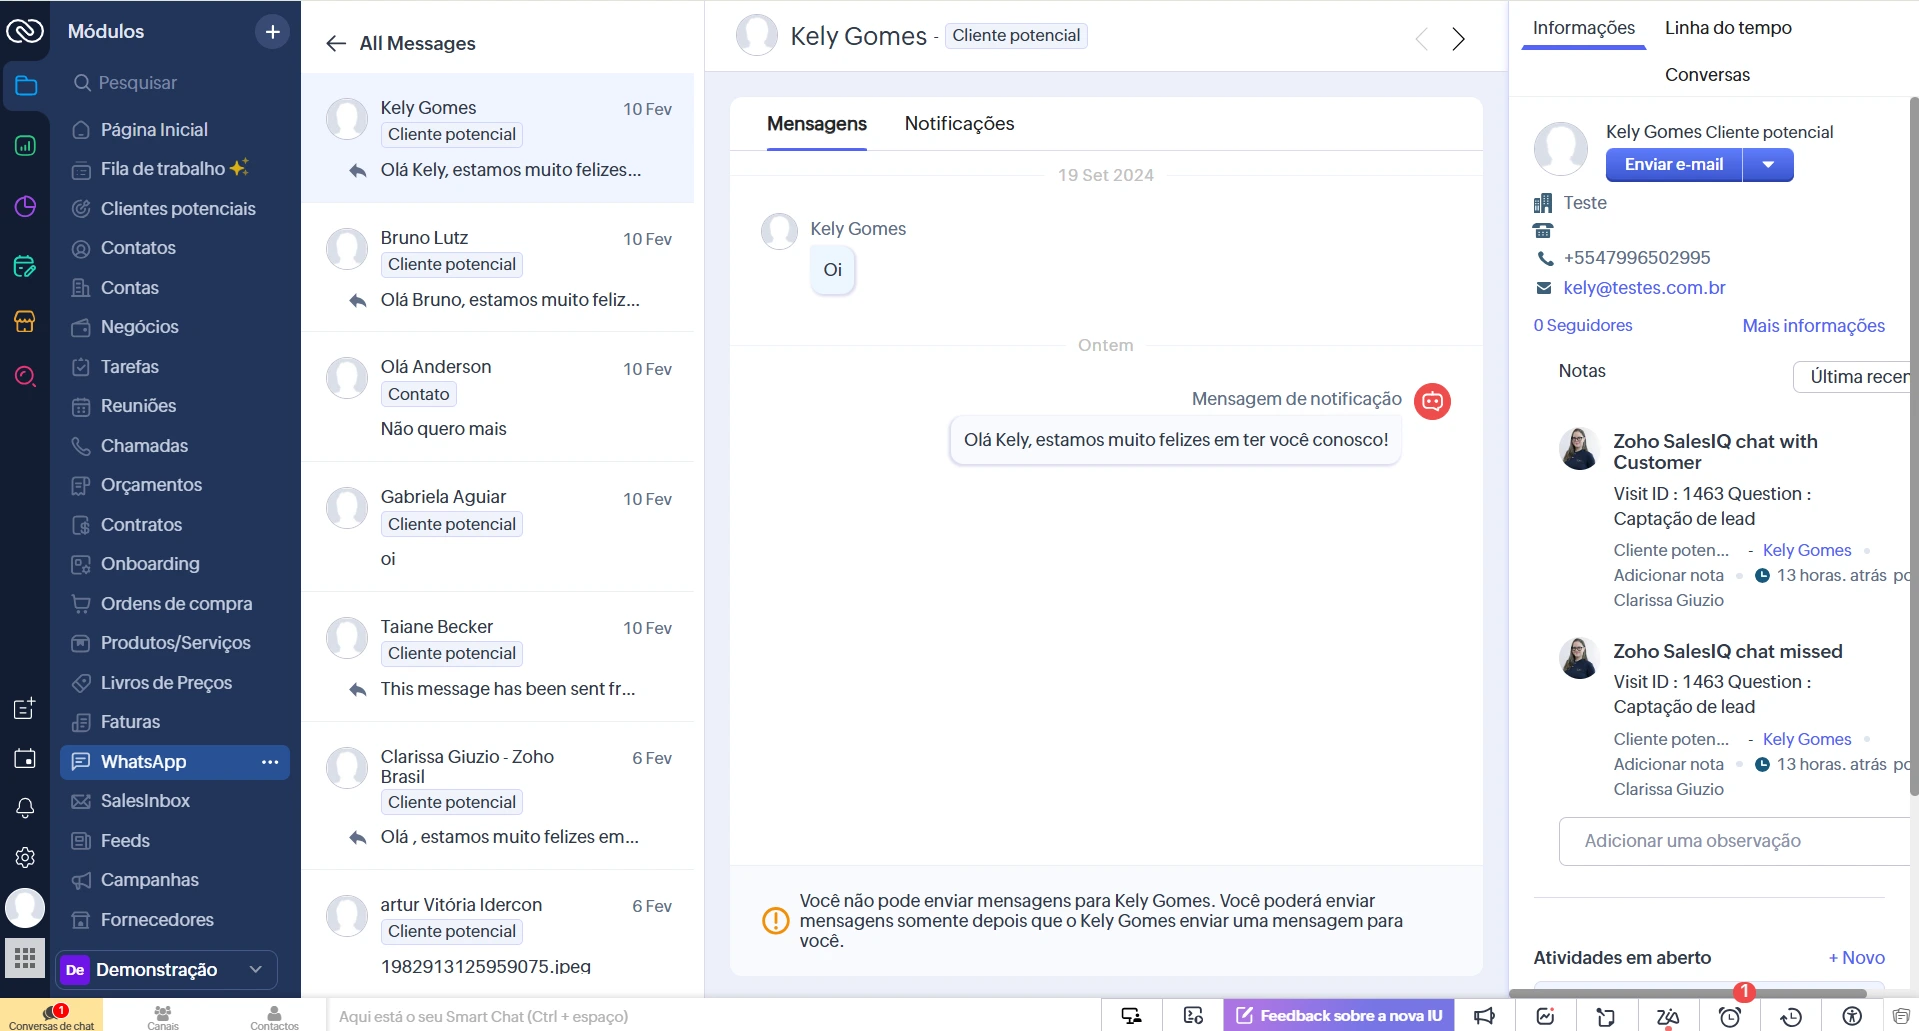Image resolution: width=1919 pixels, height=1031 pixels.
Task: Click the plus button next to Módulos
Action: click(x=272, y=32)
